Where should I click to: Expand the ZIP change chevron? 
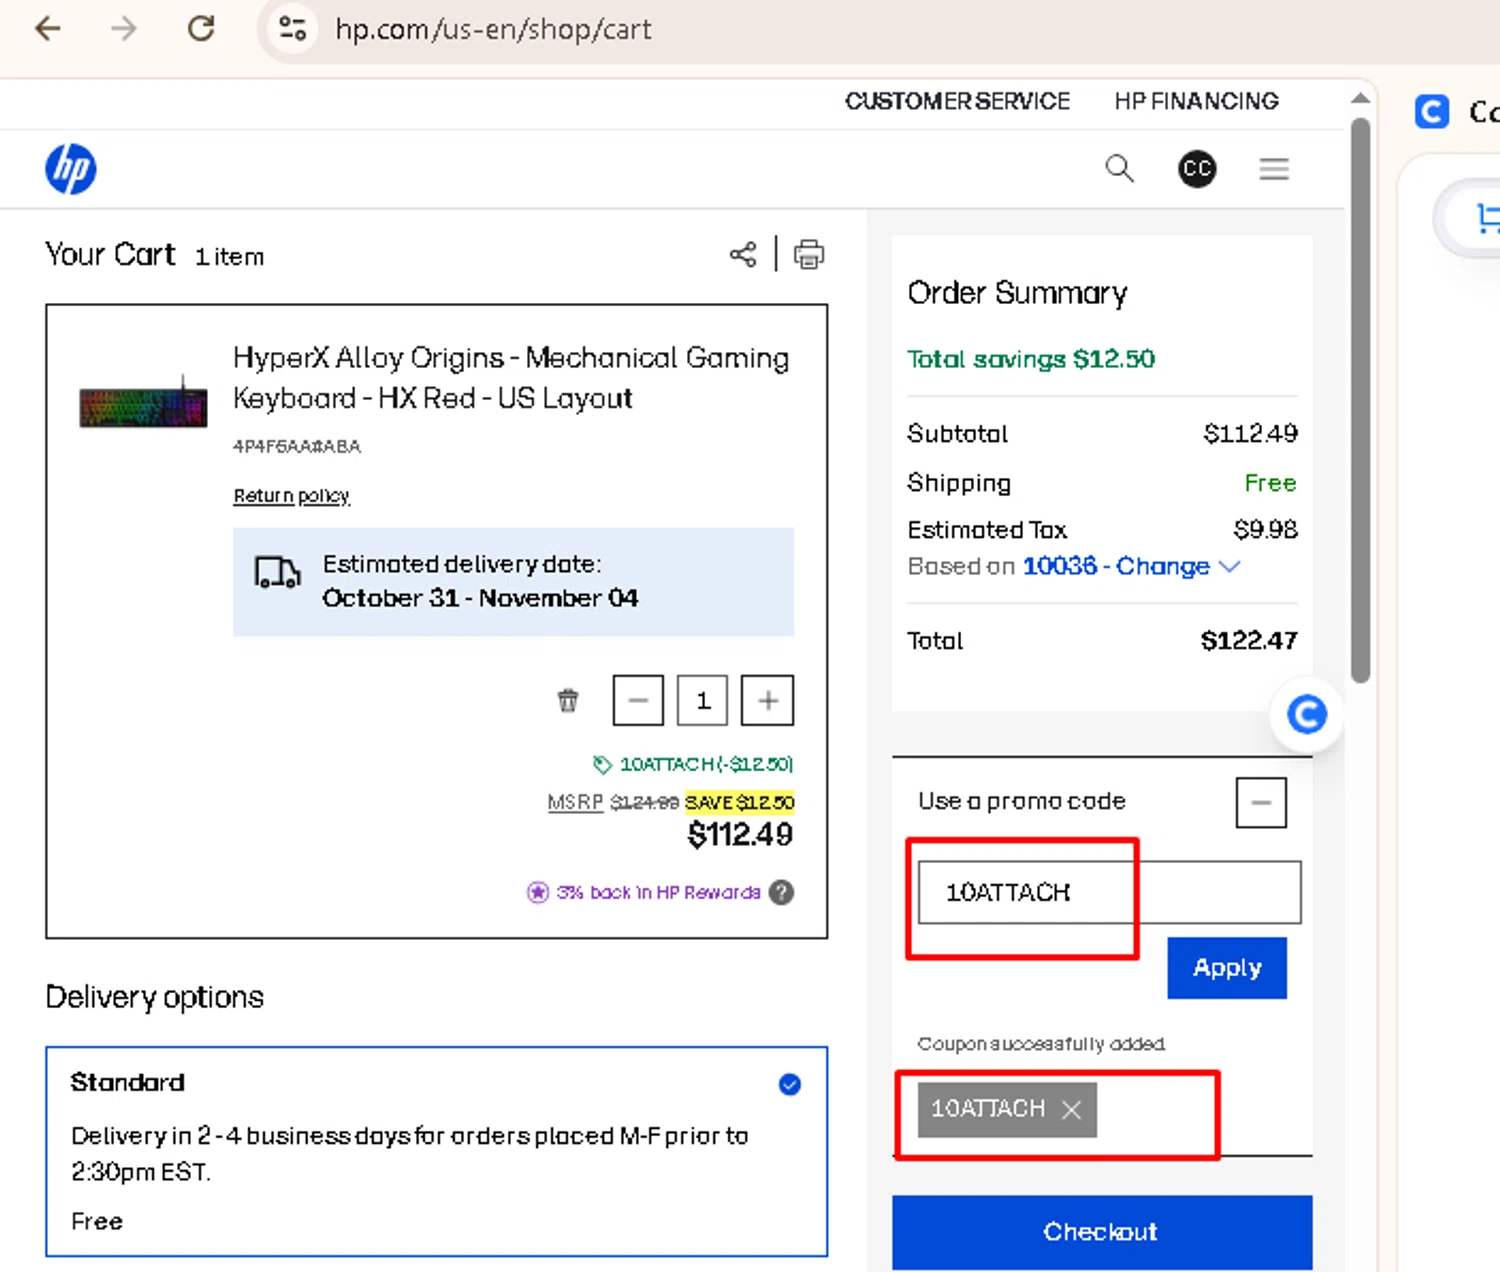[1230, 567]
